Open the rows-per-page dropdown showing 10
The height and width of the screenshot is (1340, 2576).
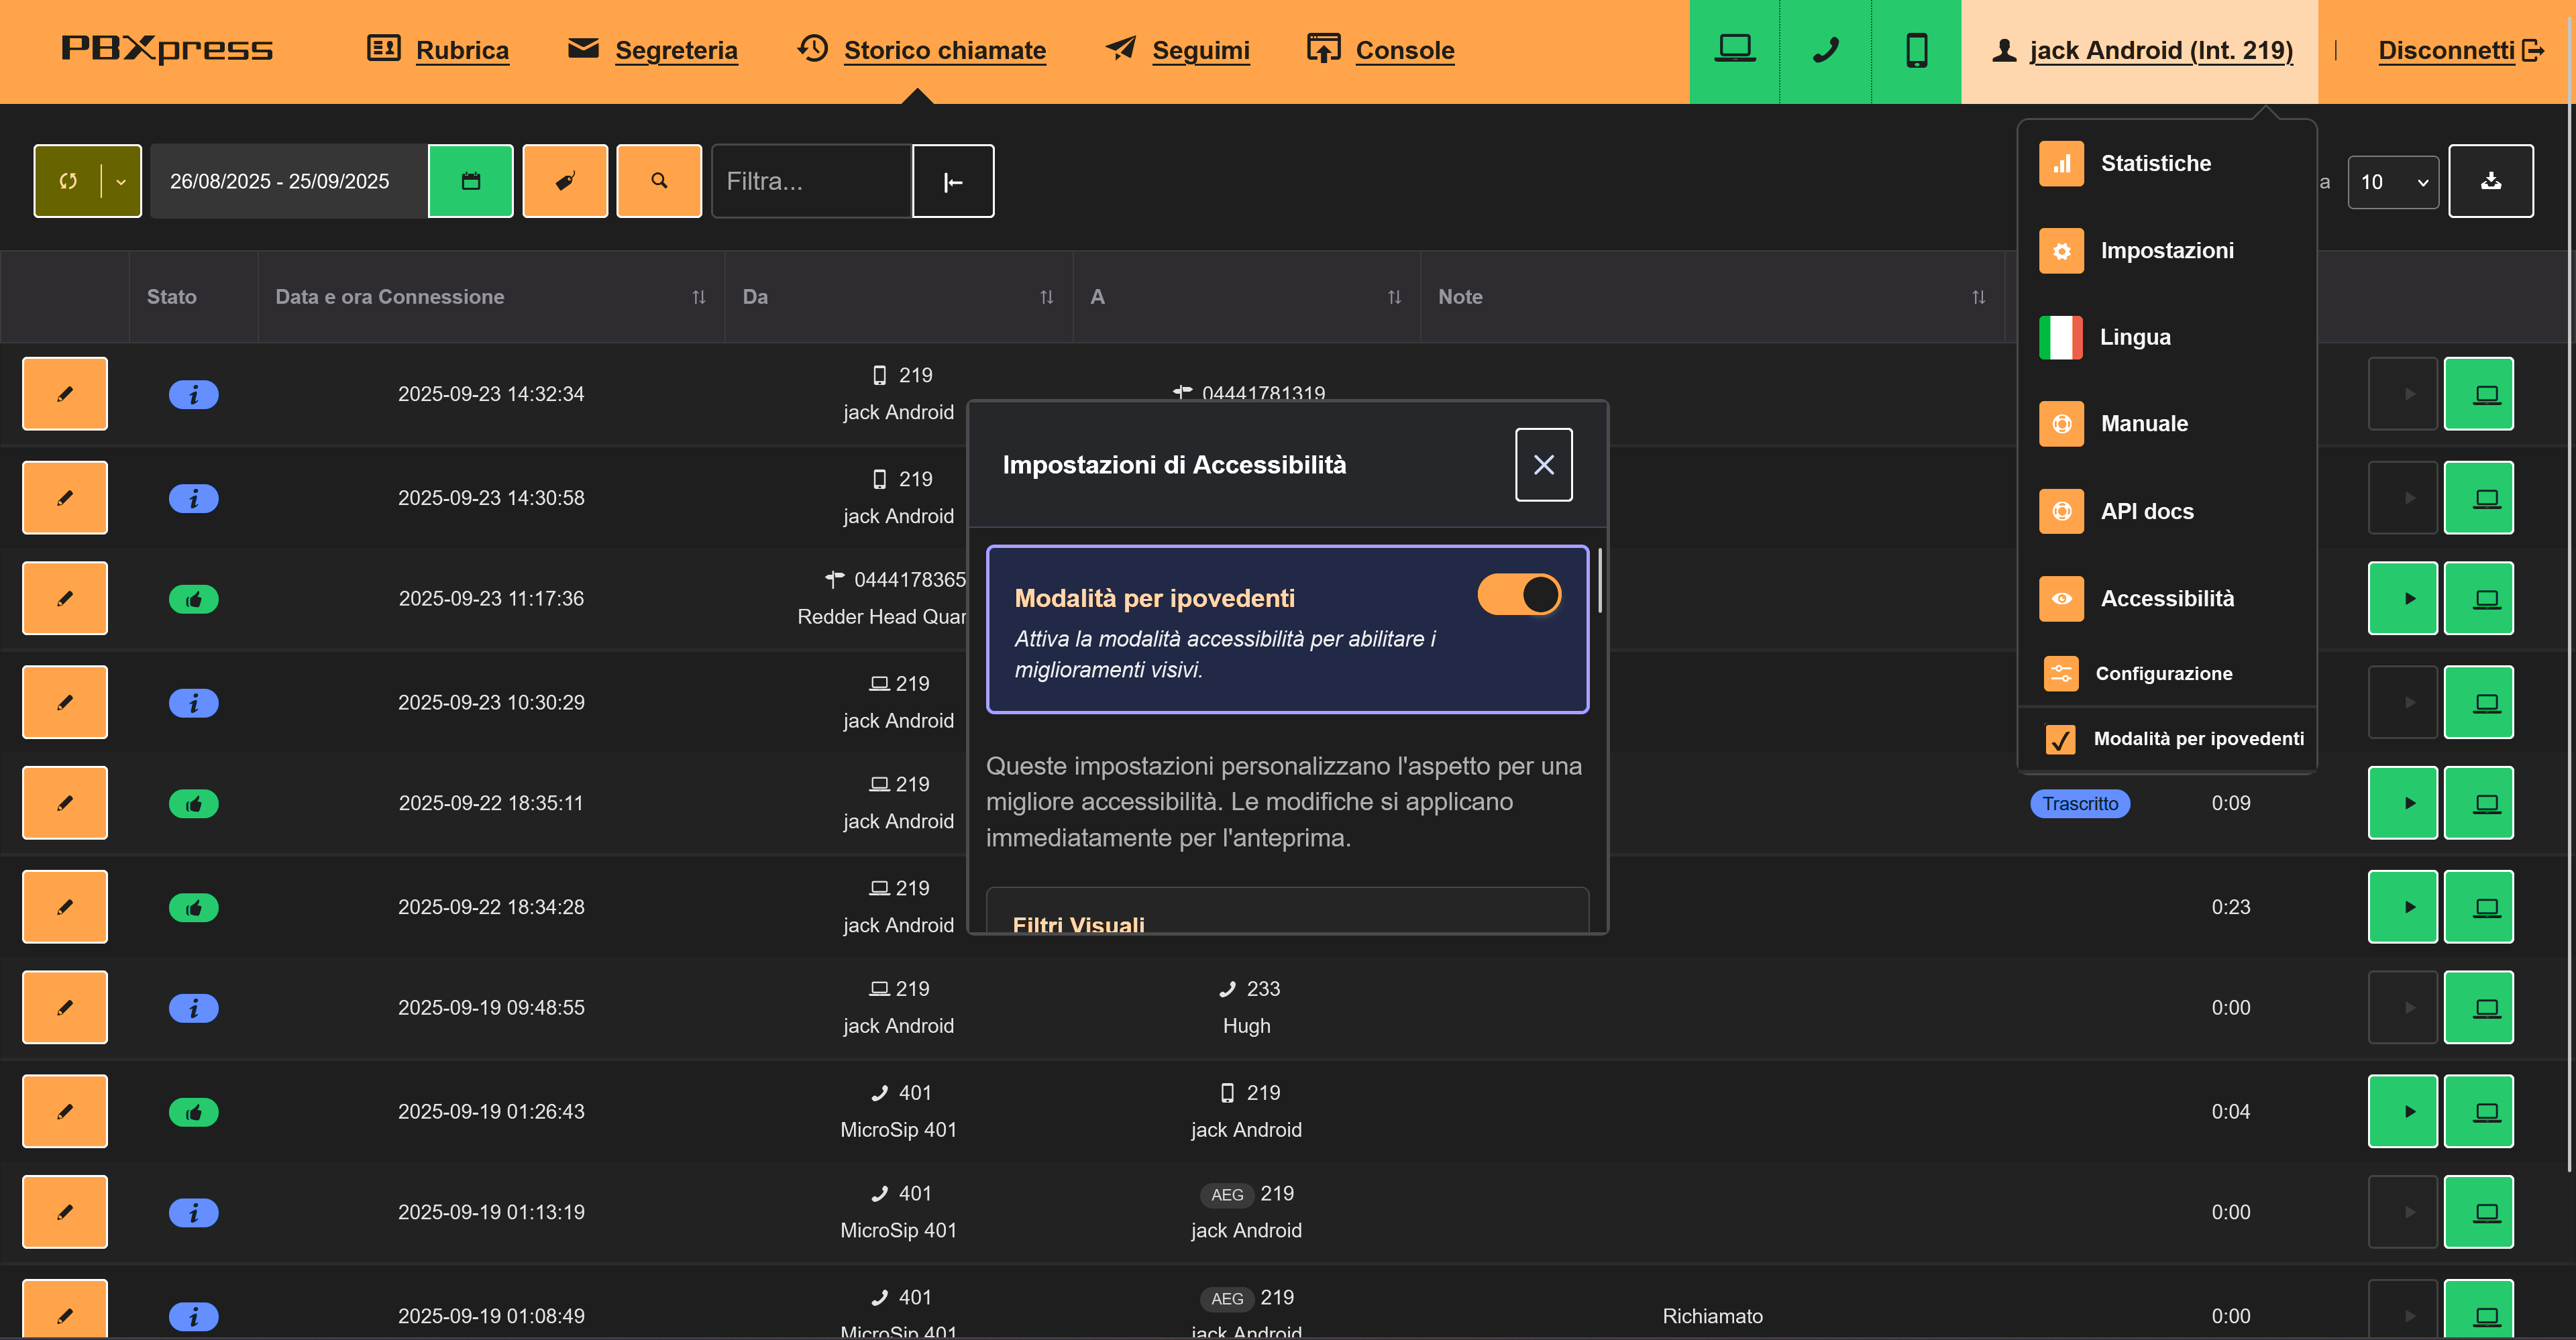2393,181
